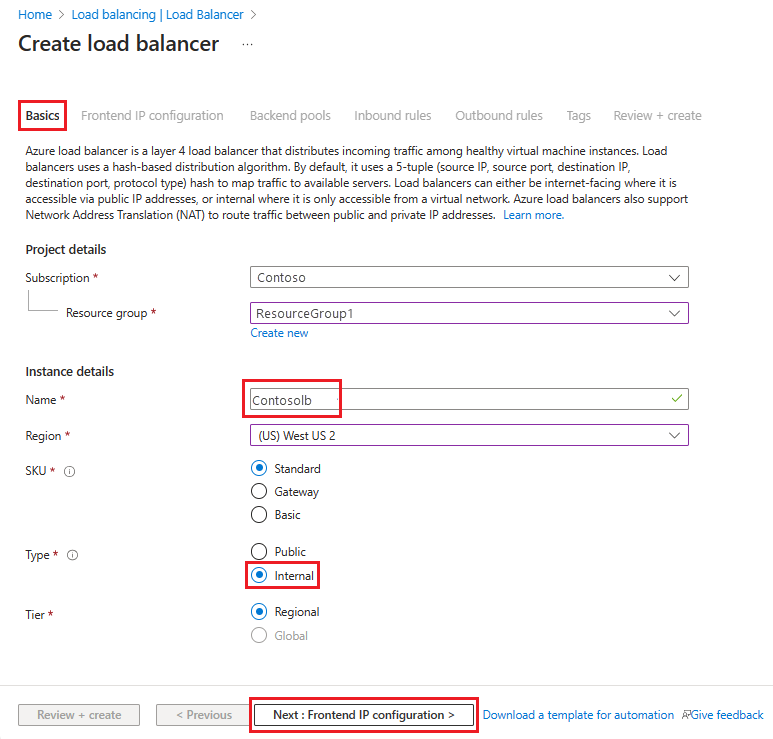Click the Give feedback icon
This screenshot has height=739, width=773.
click(689, 715)
